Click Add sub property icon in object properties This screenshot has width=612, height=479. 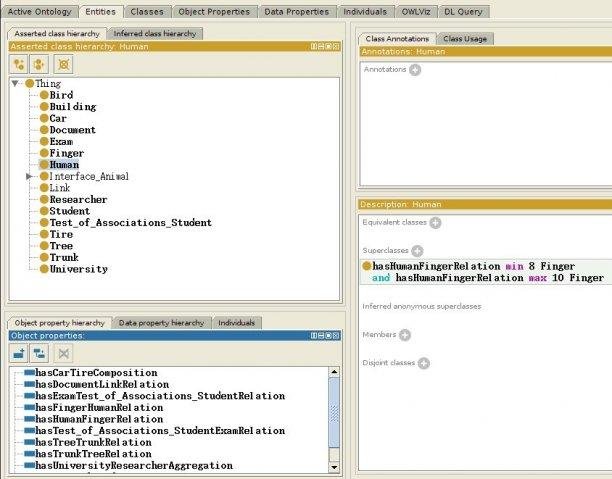tap(19, 354)
